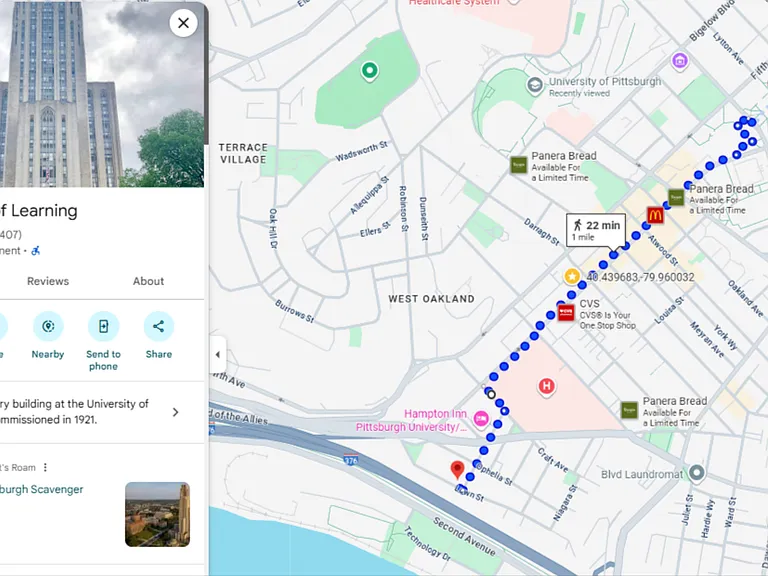Screen dimensions: 768x576
Task: Click the Louisa St label
Action: [670, 311]
